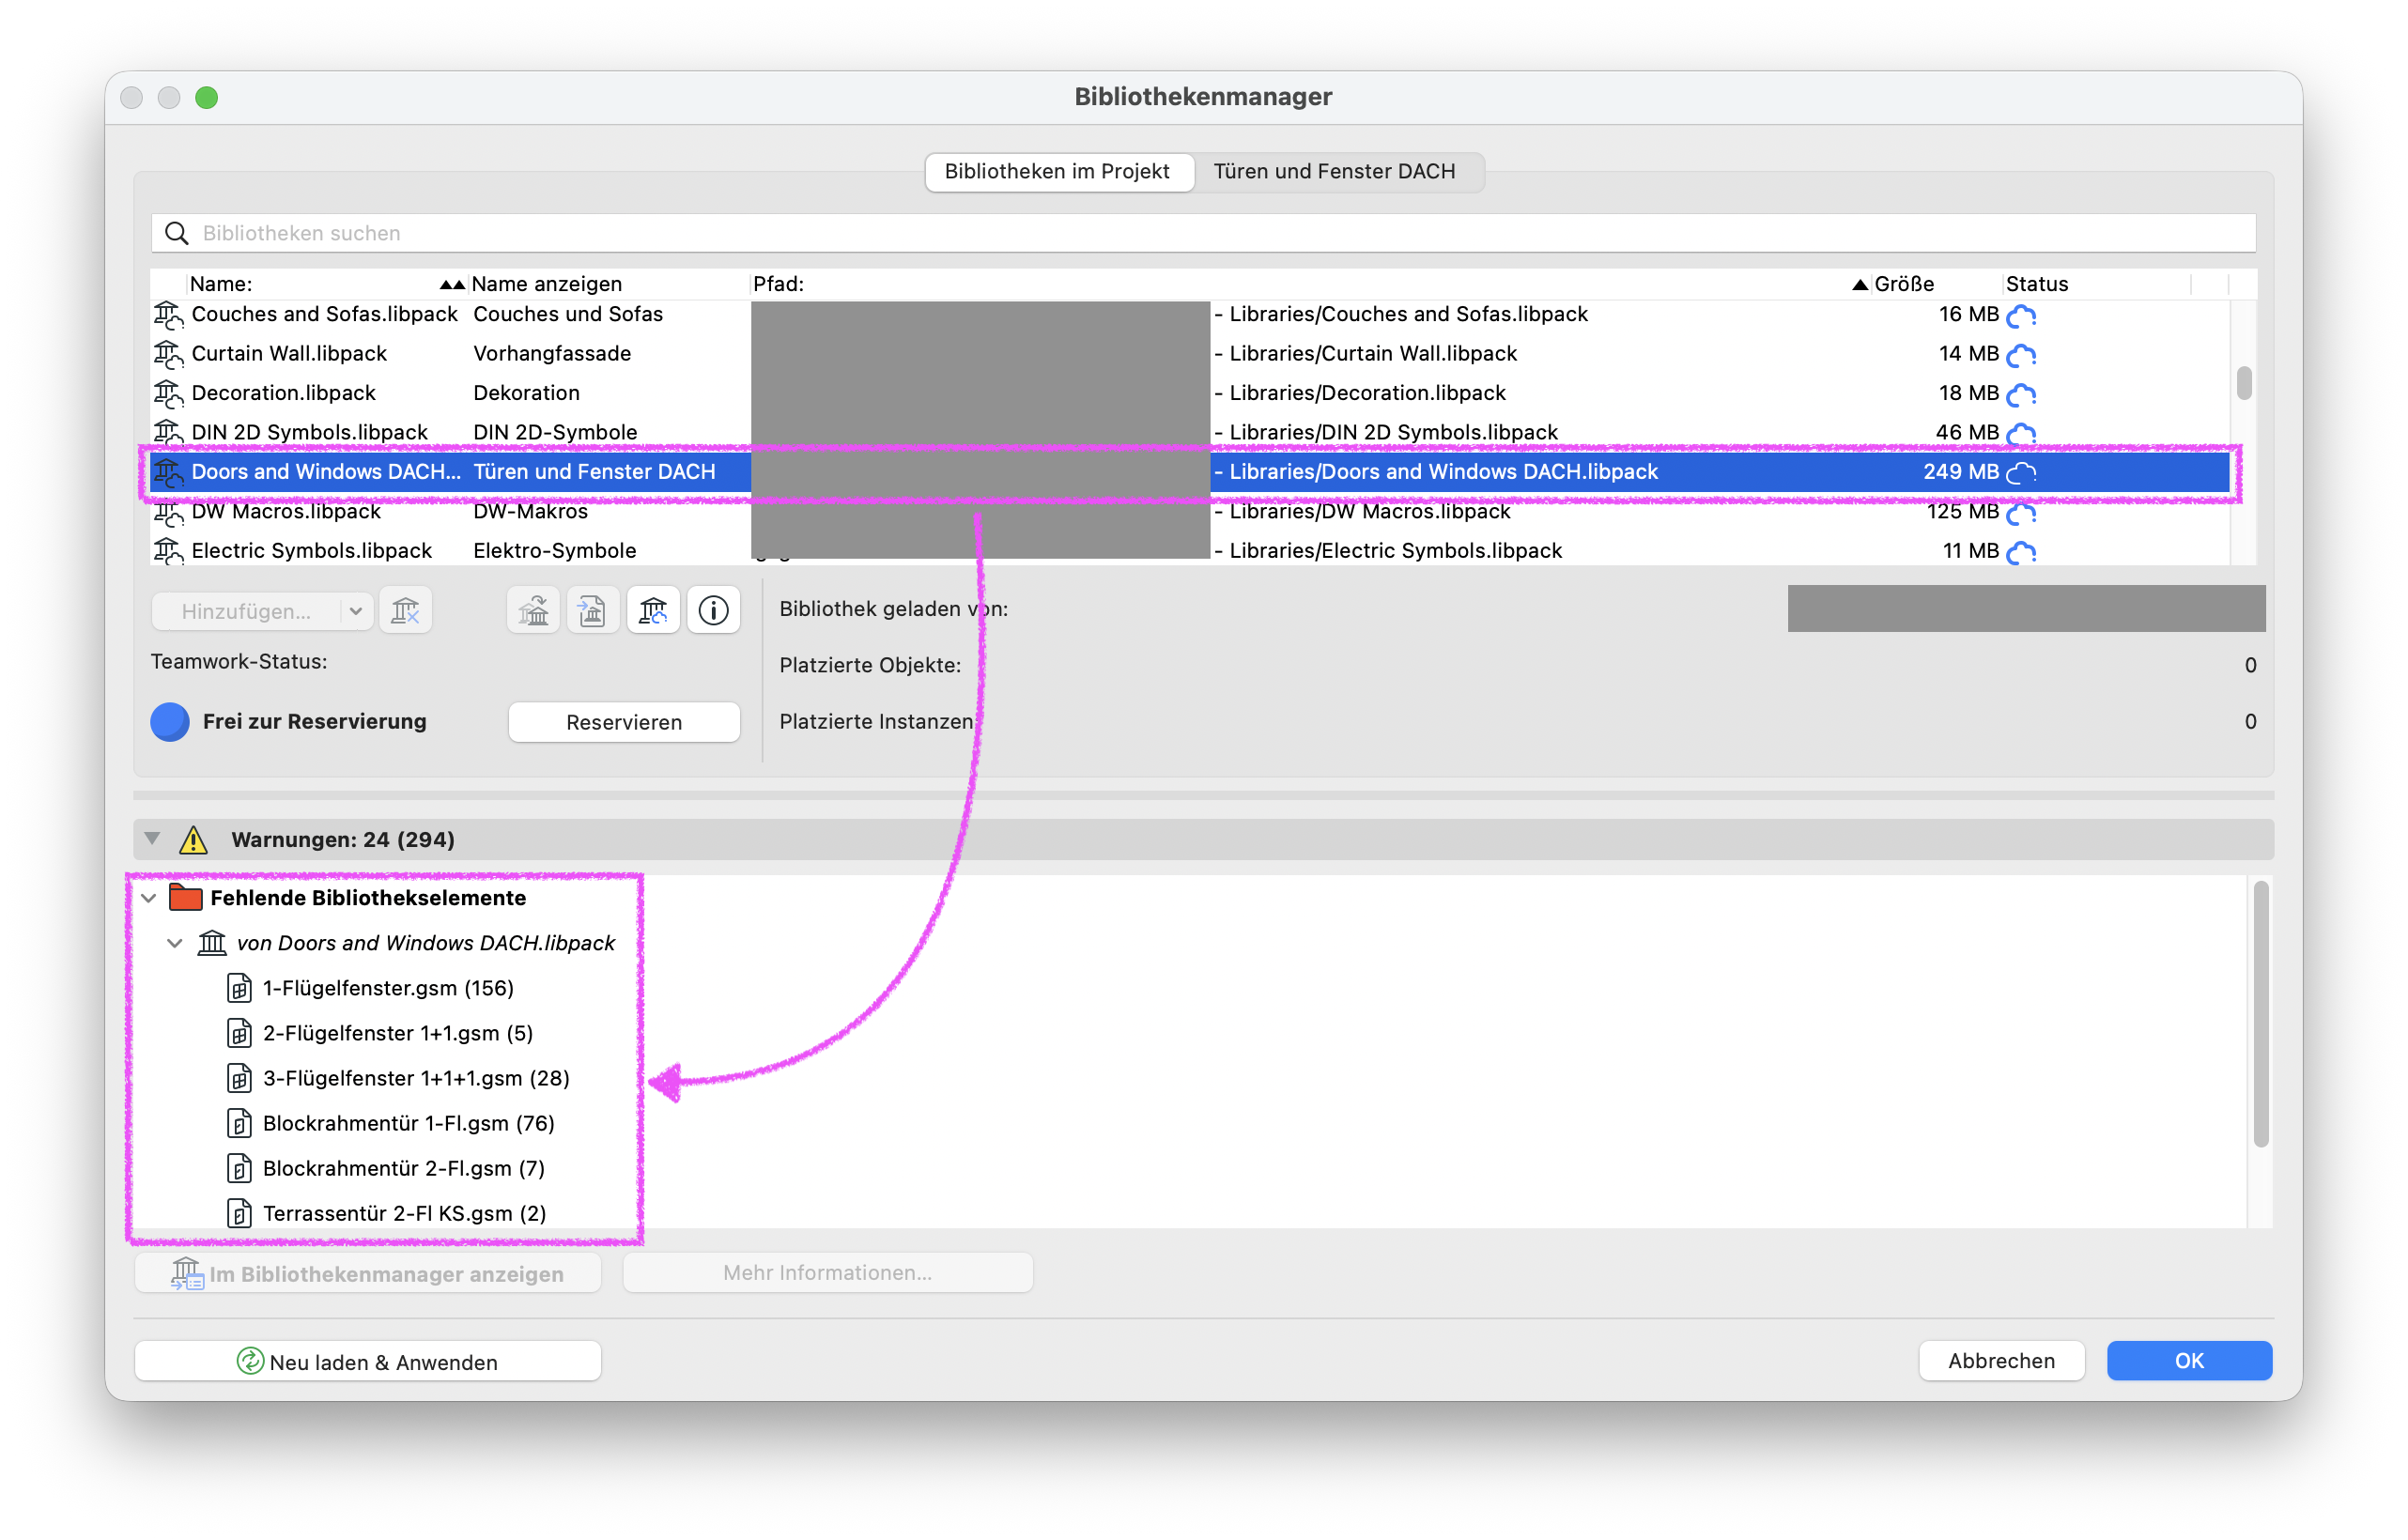Click the library refresh arrow icon button
This screenshot has width=2408, height=1540.
[534, 610]
